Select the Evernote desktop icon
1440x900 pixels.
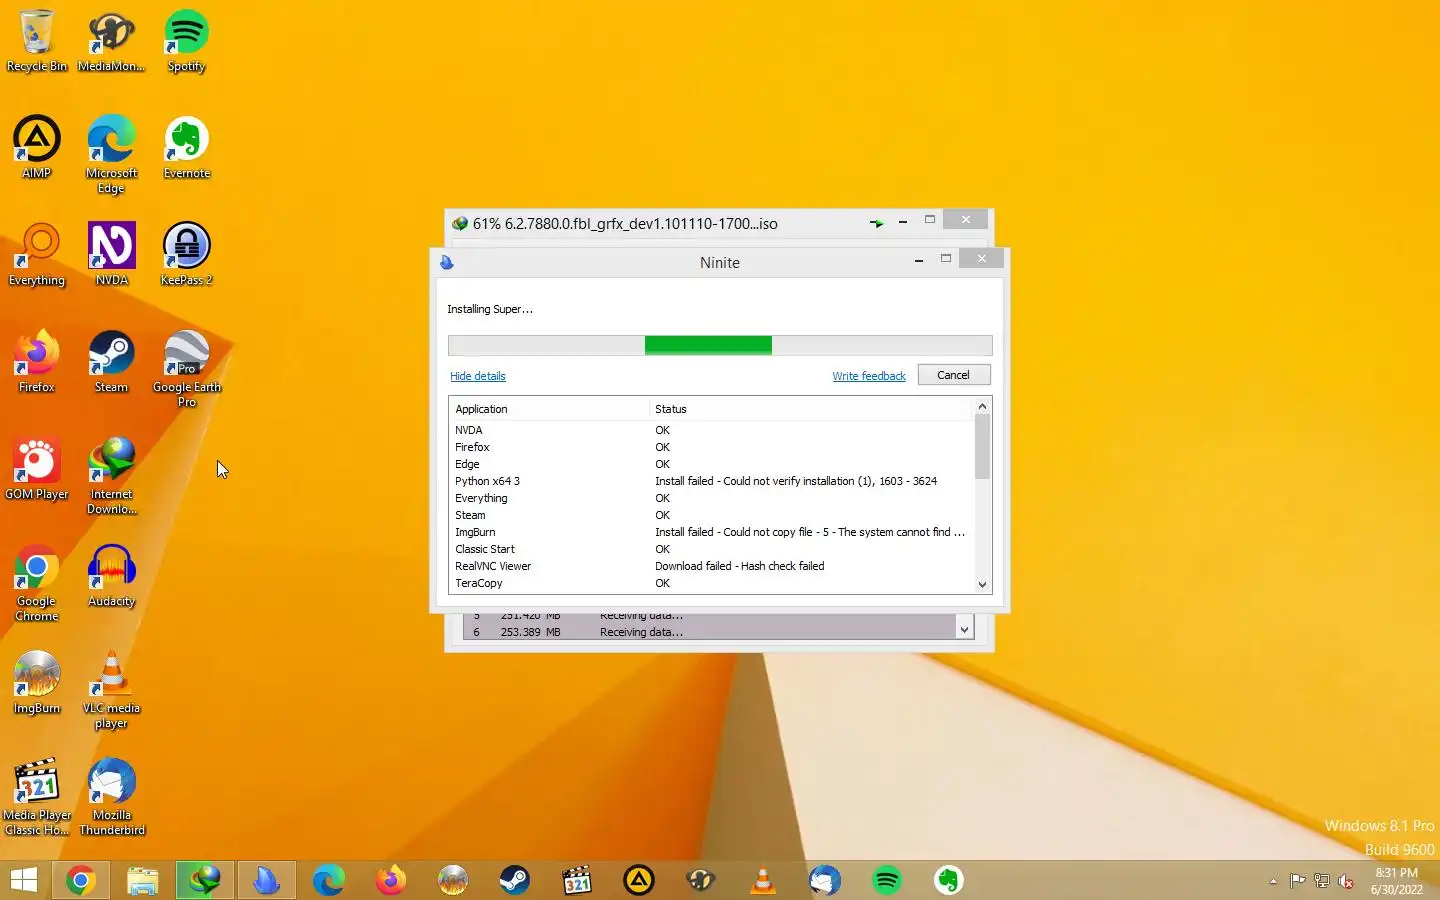click(x=187, y=148)
